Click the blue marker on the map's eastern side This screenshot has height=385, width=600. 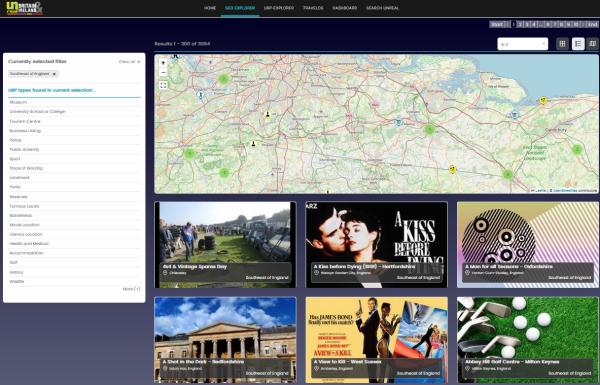515,114
